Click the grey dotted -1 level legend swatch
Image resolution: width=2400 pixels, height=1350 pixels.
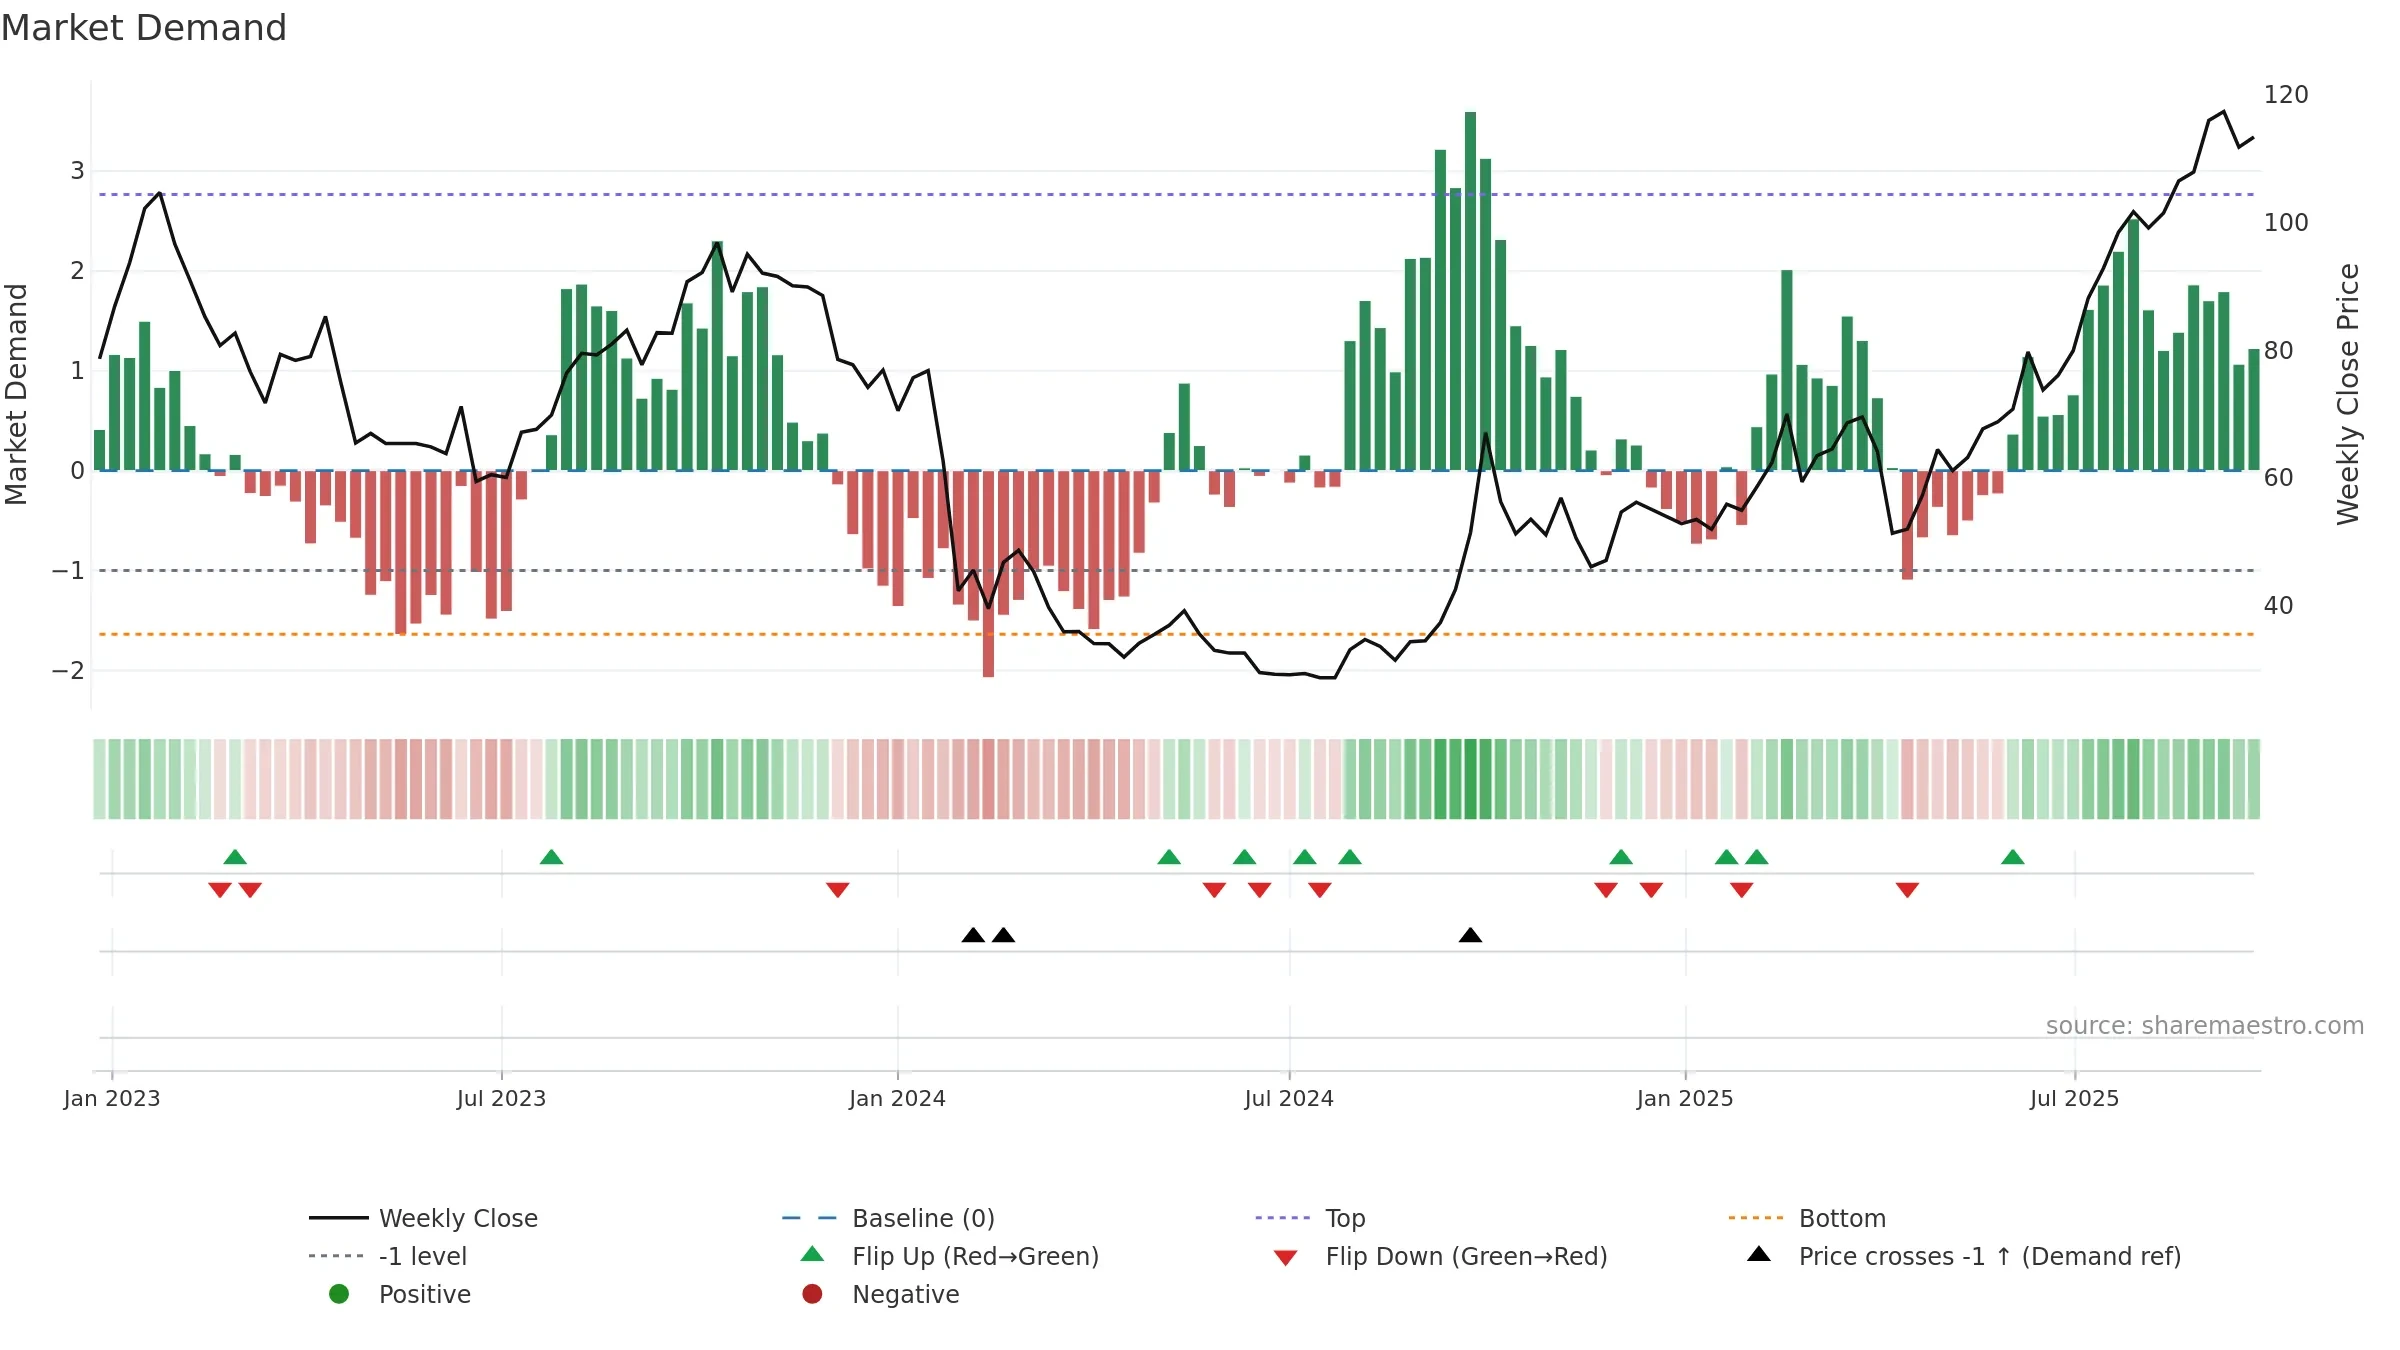pyautogui.click(x=336, y=1256)
